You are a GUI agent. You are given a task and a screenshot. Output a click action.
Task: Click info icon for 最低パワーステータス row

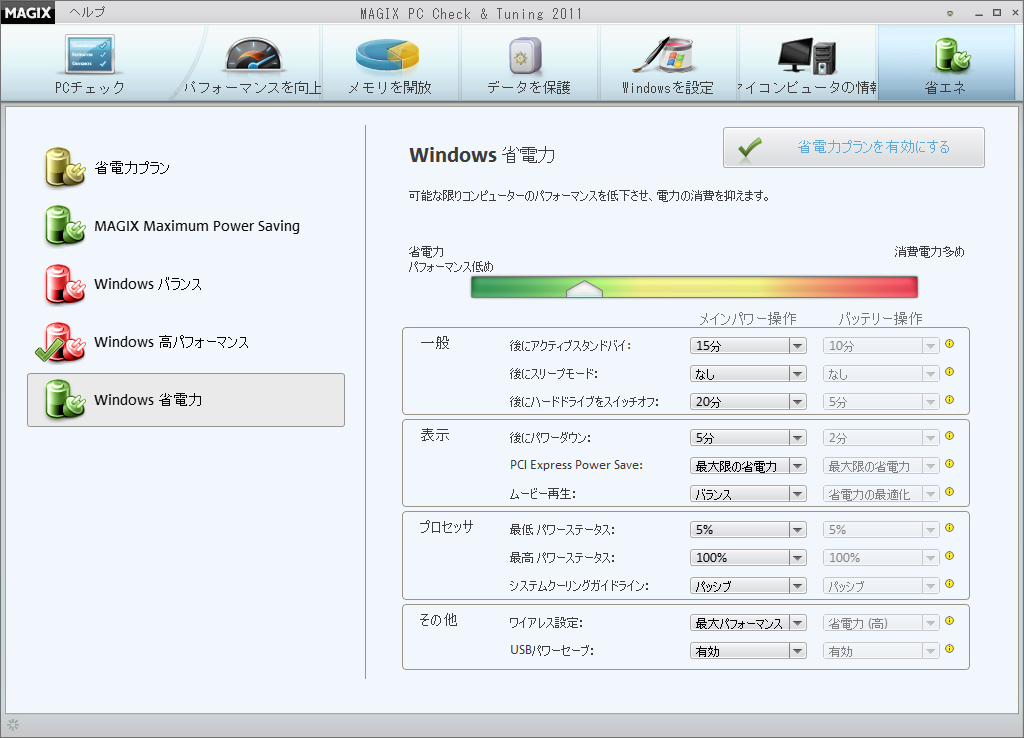click(x=950, y=528)
